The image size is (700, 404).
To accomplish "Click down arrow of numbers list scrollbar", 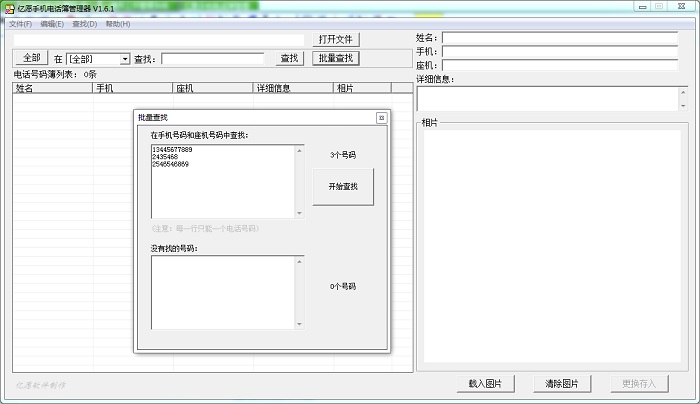I will point(300,213).
